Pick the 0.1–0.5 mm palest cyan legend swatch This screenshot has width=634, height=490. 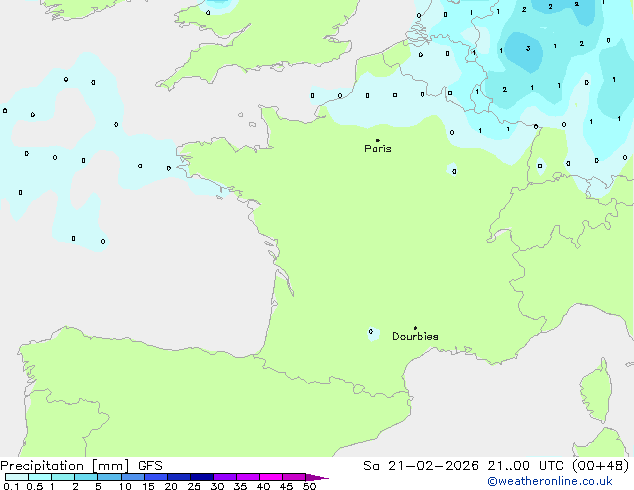17,477
